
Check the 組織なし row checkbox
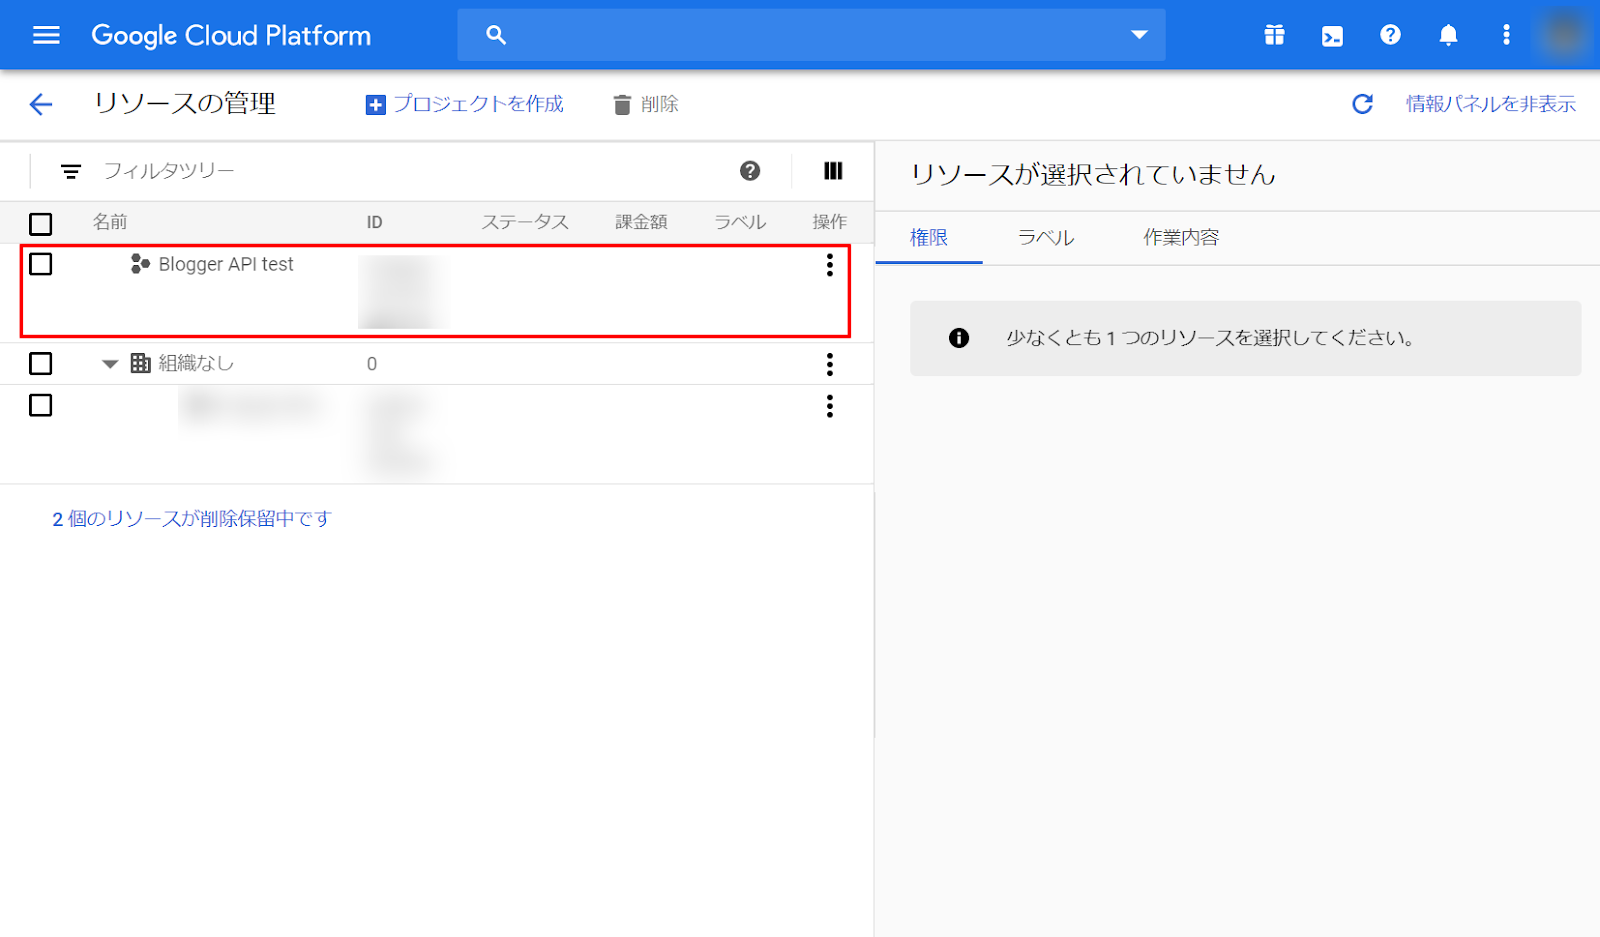(x=41, y=363)
